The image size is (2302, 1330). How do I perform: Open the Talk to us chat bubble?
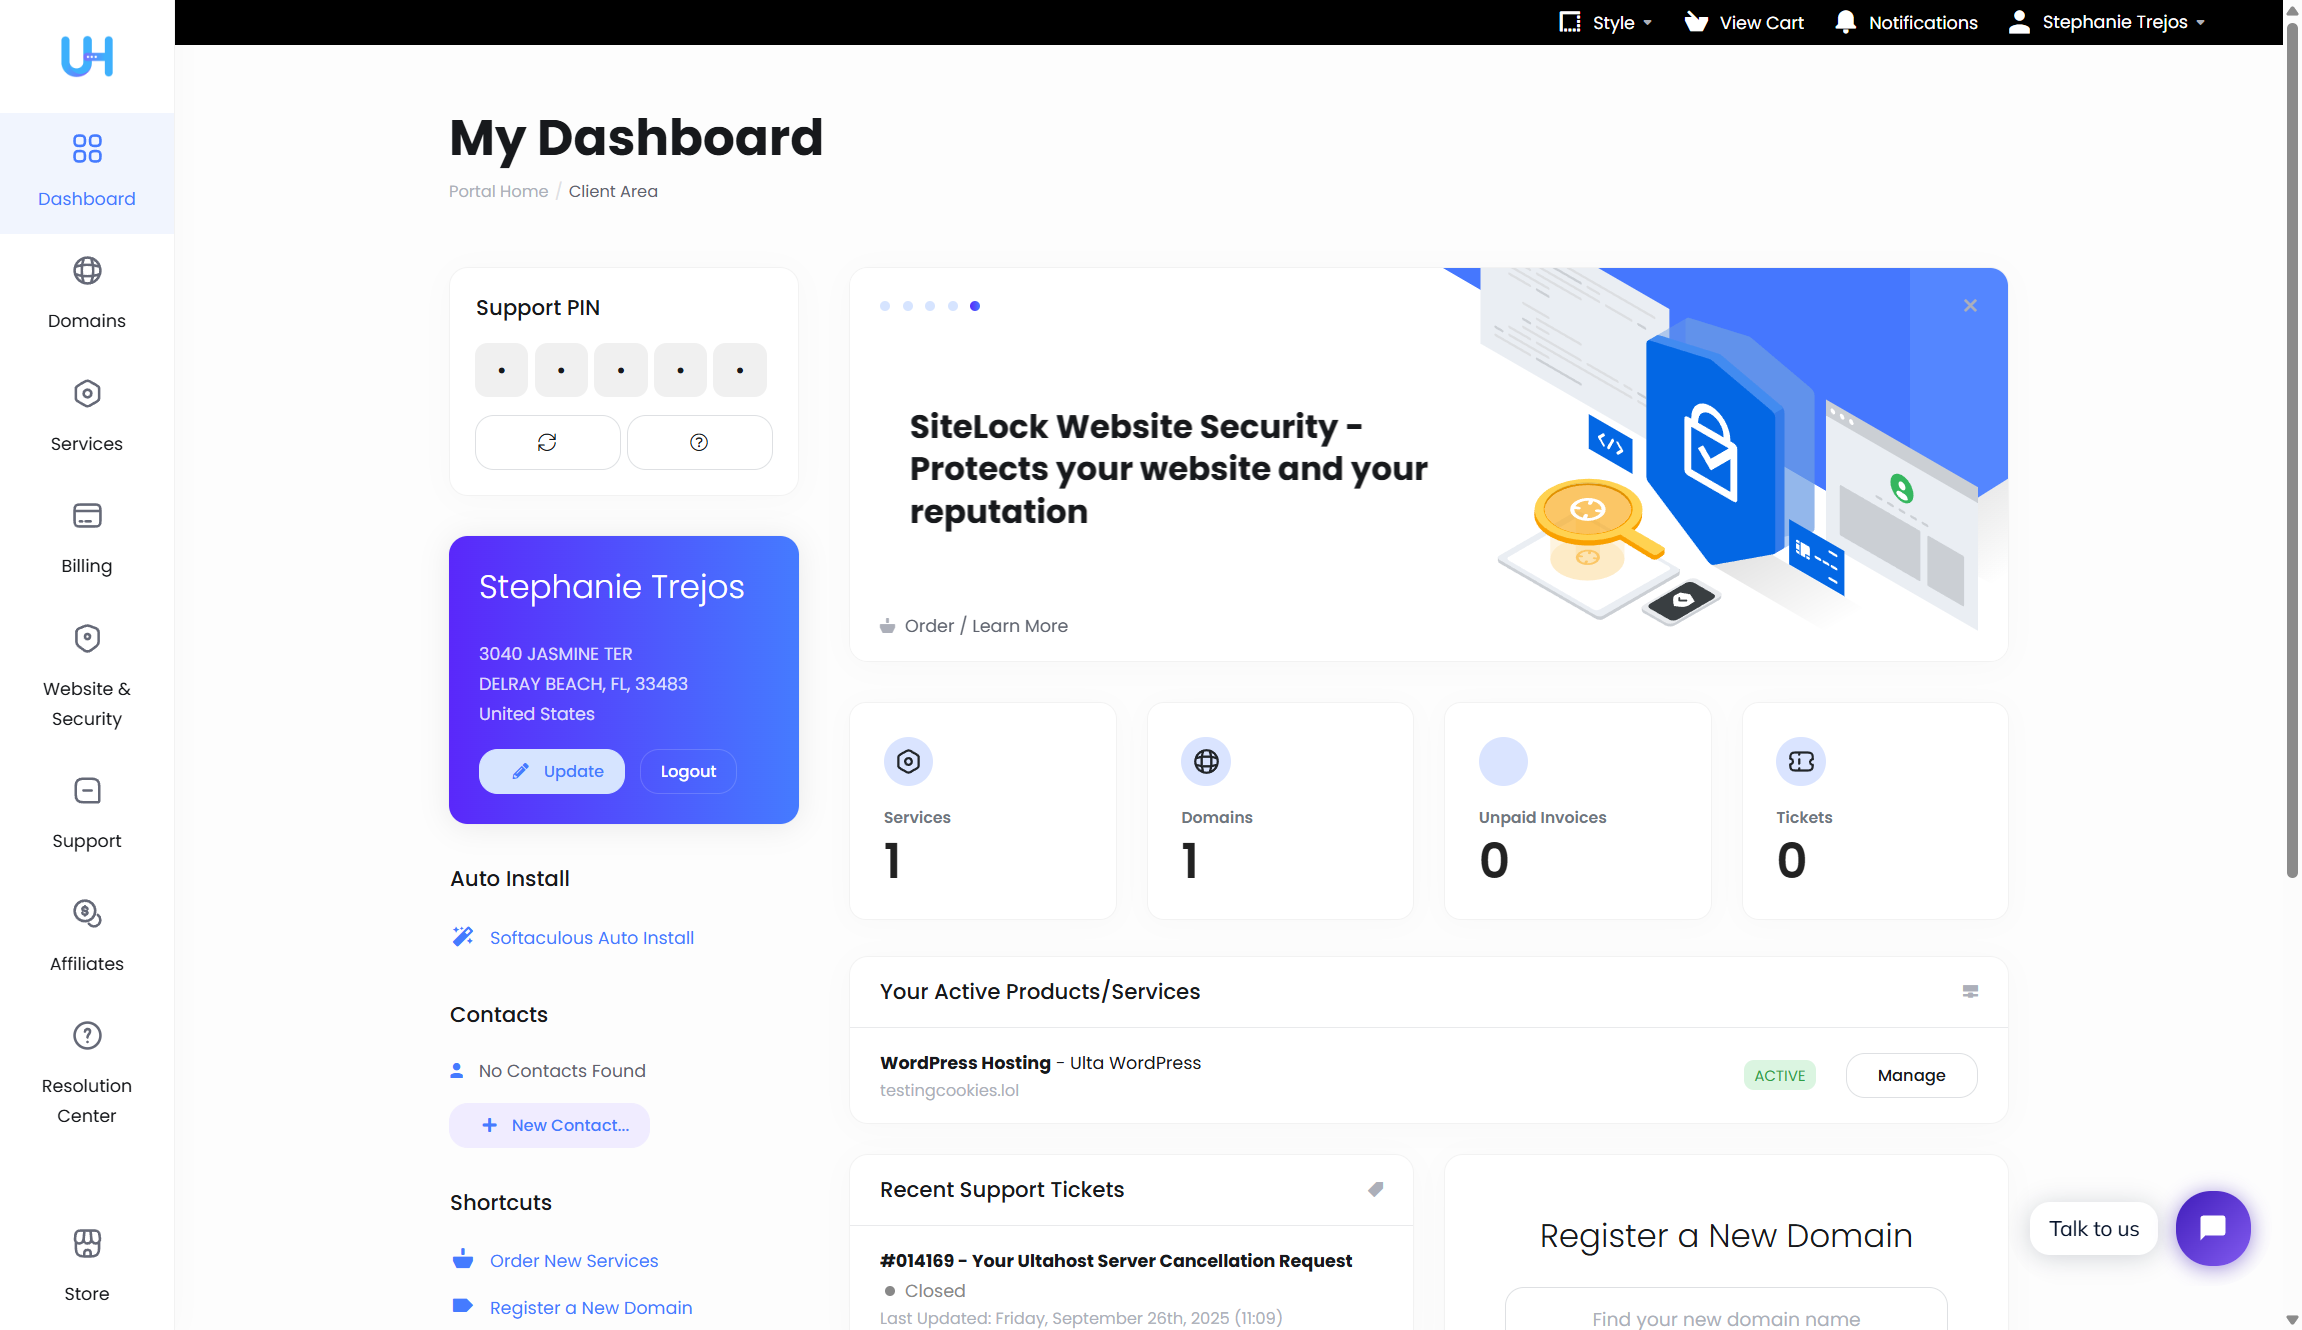tap(2212, 1228)
